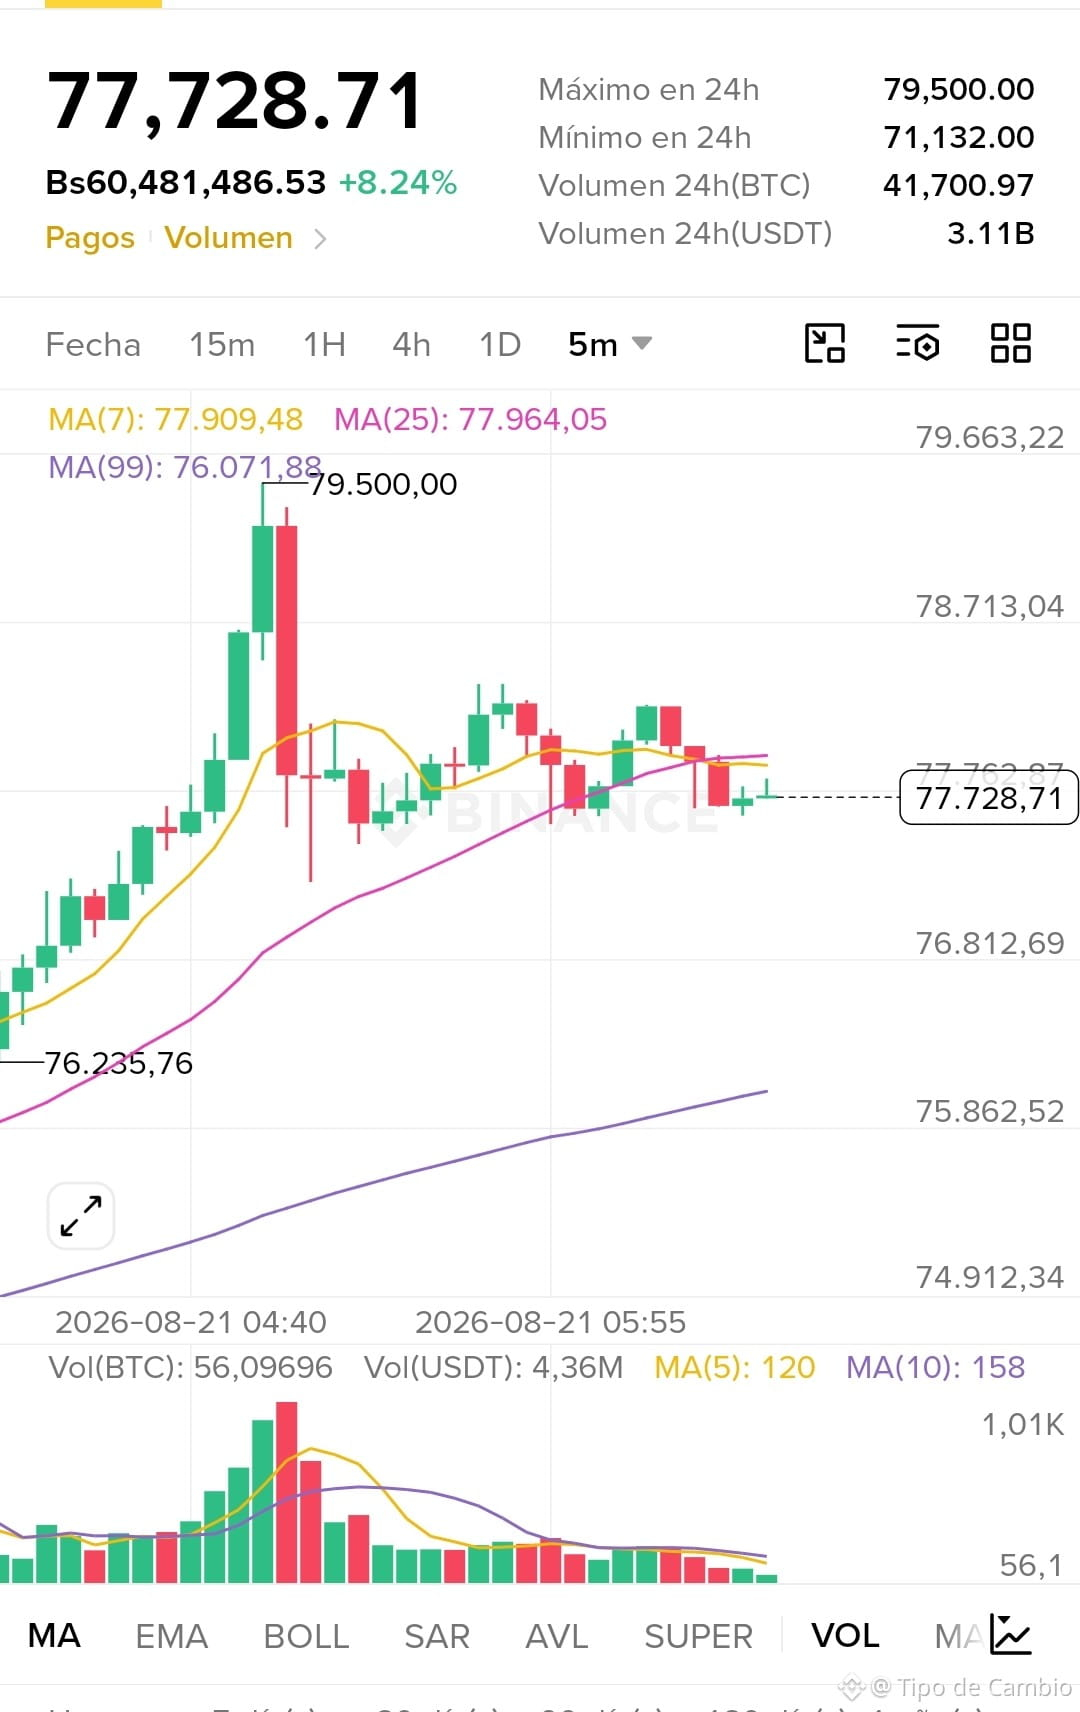Enable the SUPER indicator
The width and height of the screenshot is (1080, 1712).
click(698, 1636)
